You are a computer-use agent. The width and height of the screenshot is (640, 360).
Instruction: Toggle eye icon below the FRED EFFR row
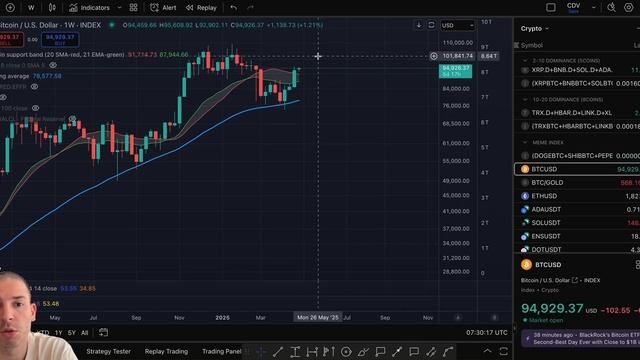coord(3,97)
